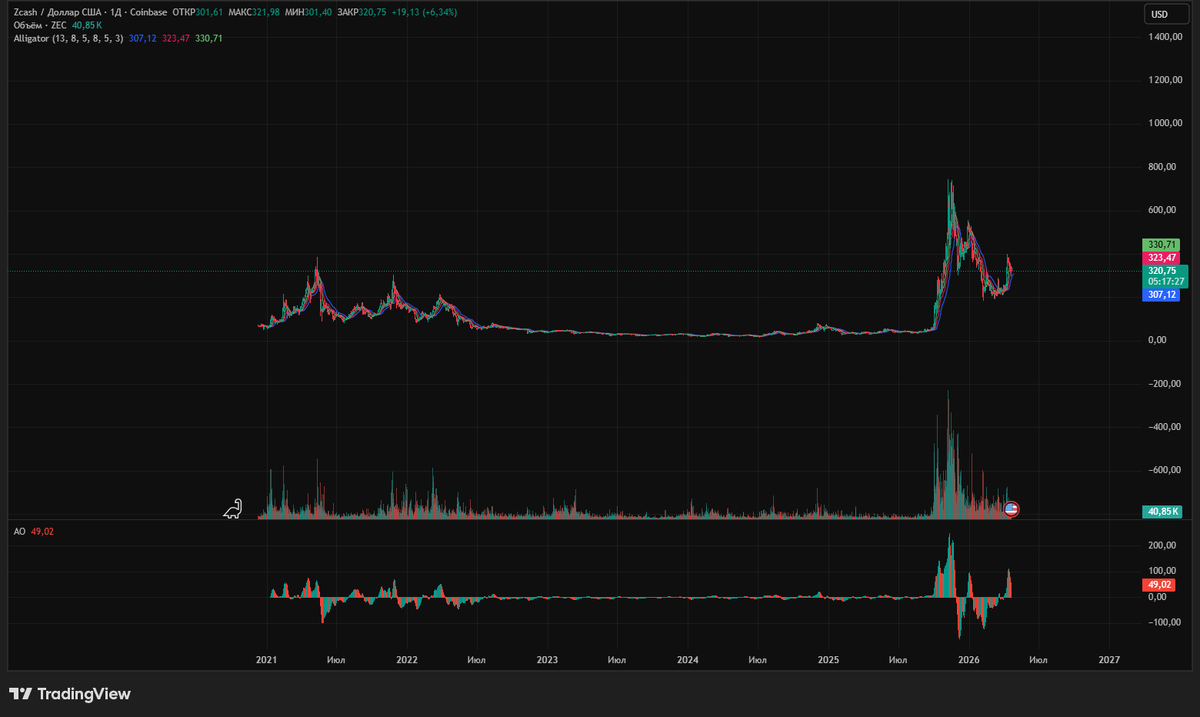
Task: Open the US flag event marker
Action: tap(1011, 509)
